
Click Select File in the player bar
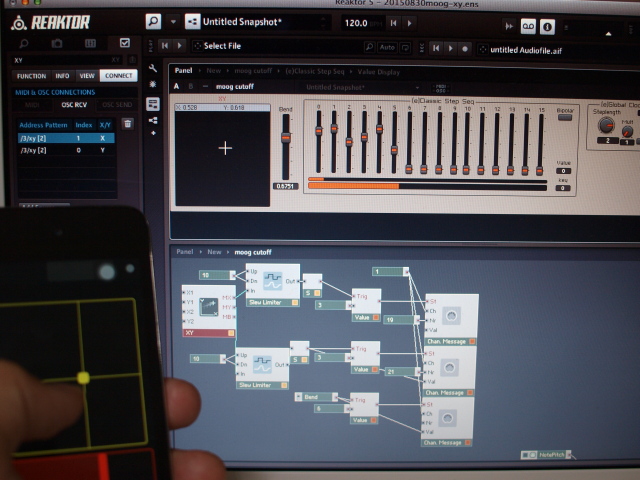pos(222,46)
